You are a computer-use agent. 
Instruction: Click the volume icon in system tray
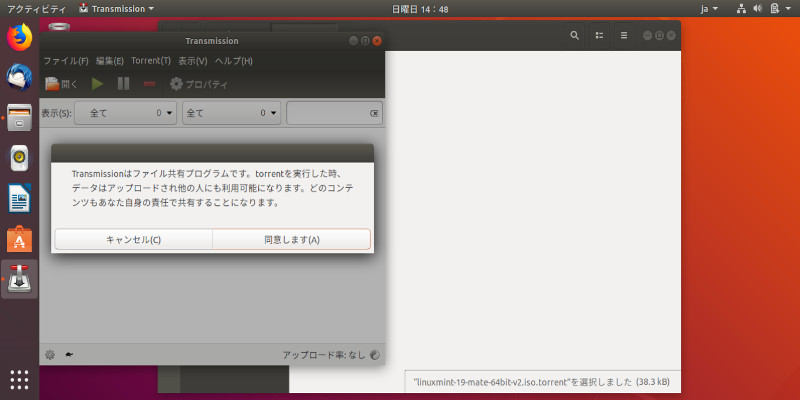pyautogui.click(x=758, y=9)
